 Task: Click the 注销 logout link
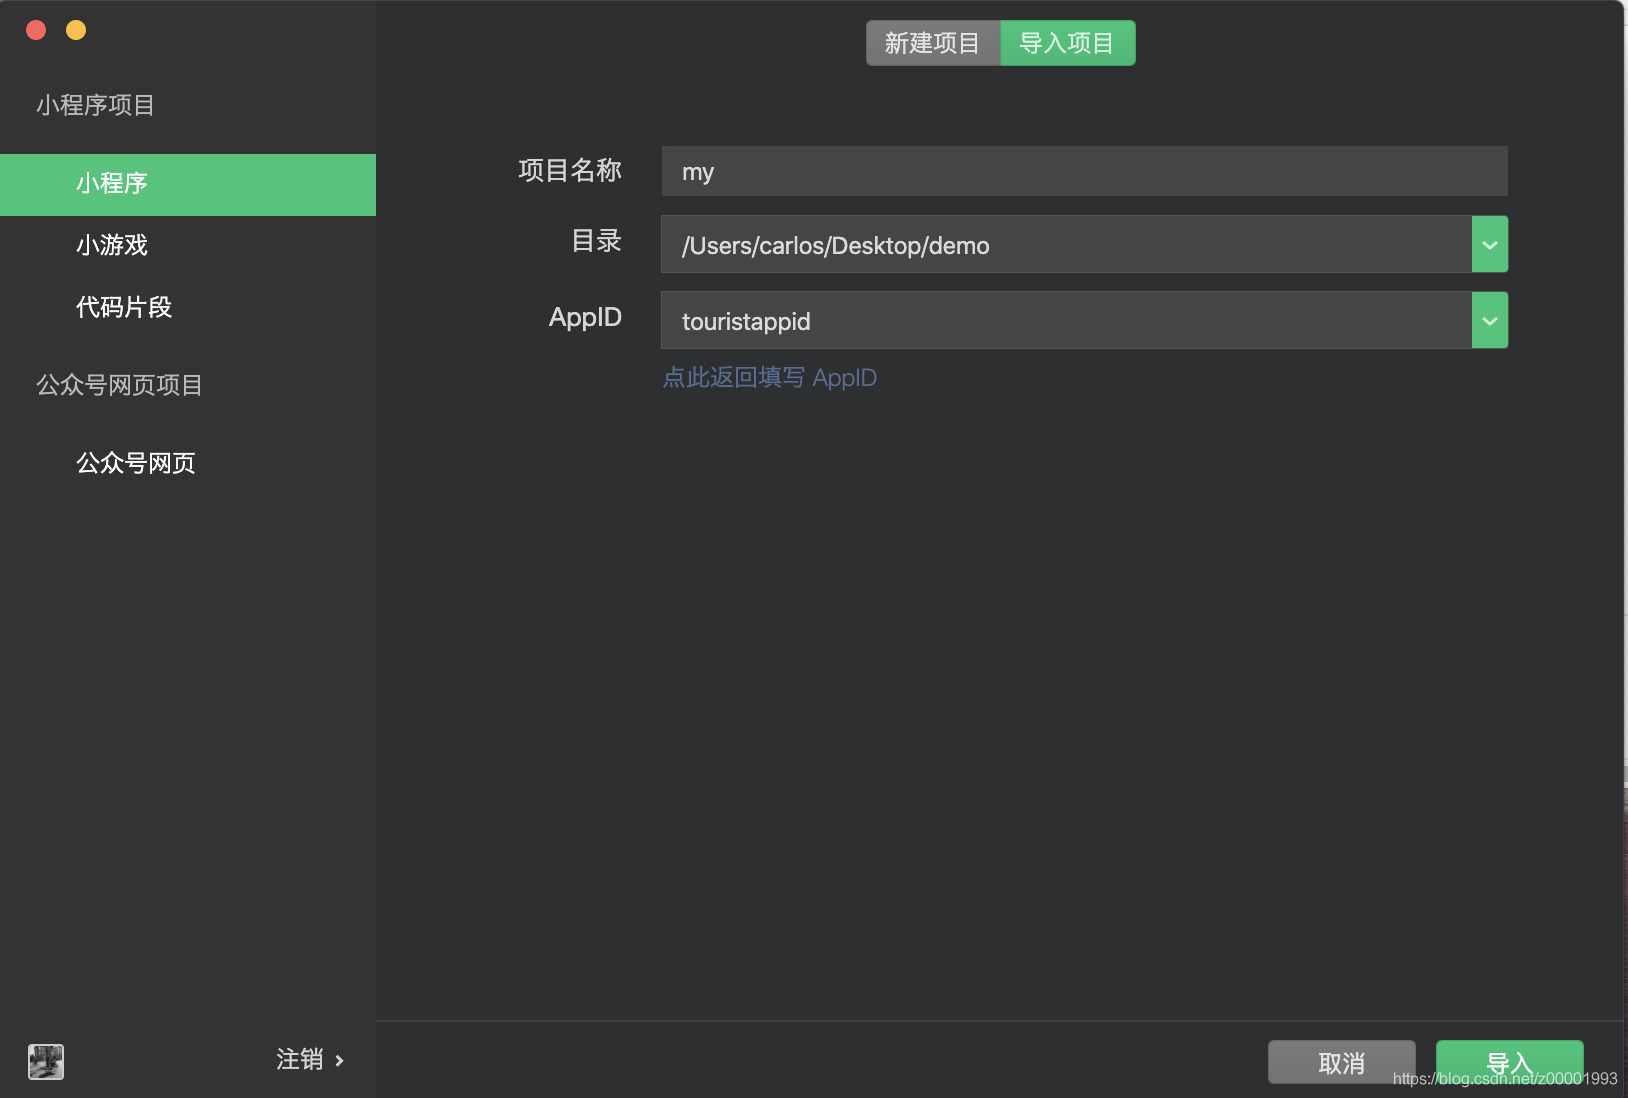[x=300, y=1060]
